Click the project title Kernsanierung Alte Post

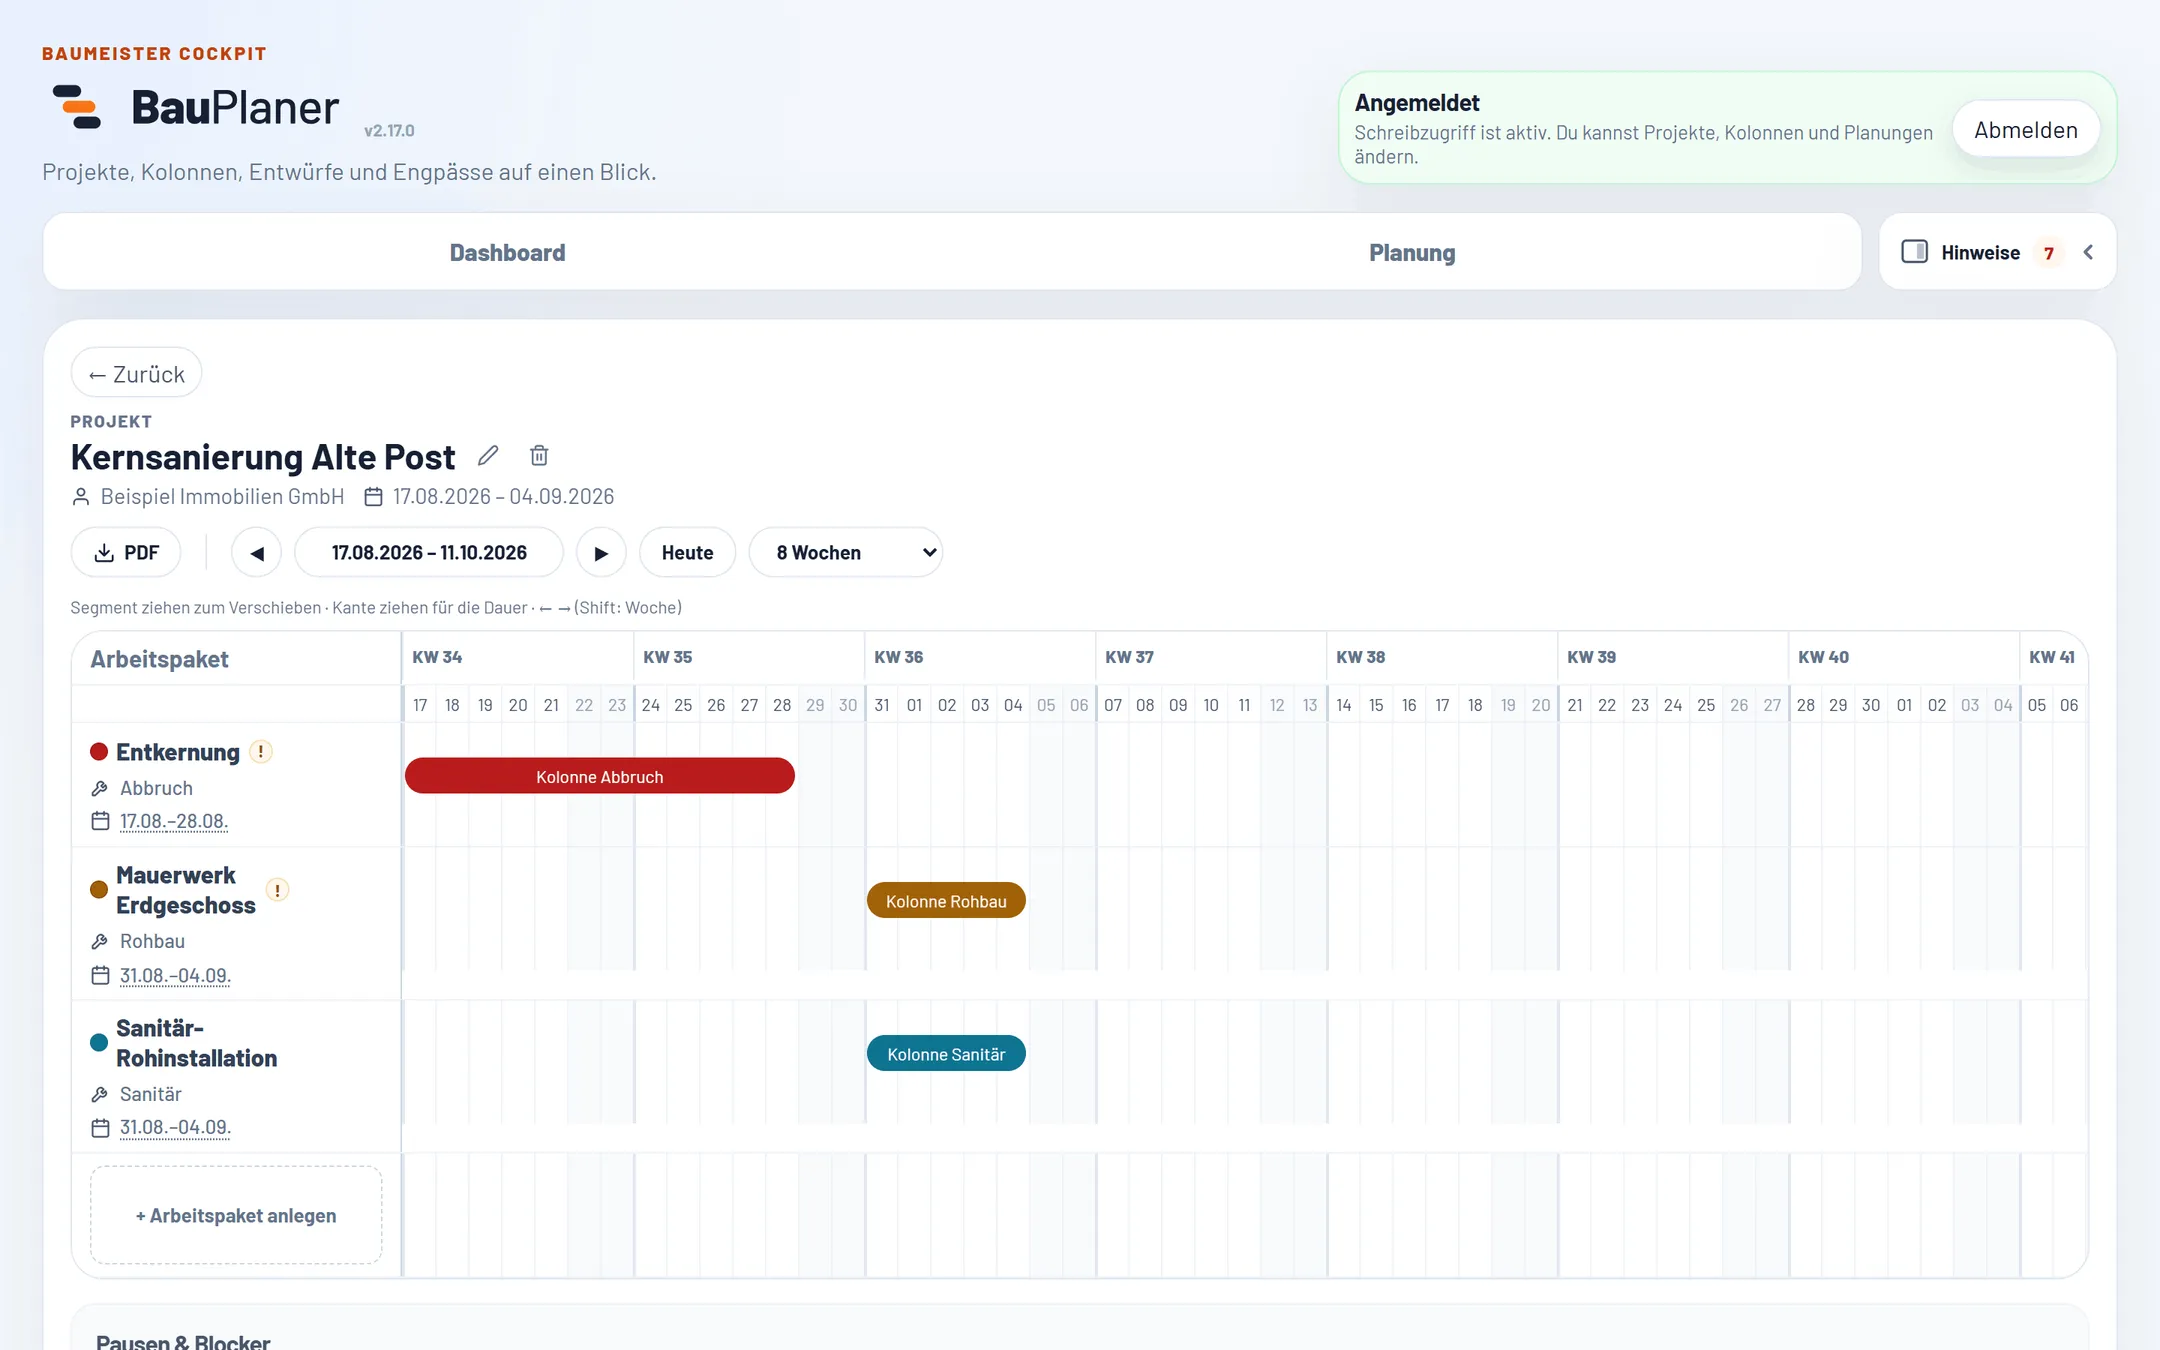tap(263, 457)
